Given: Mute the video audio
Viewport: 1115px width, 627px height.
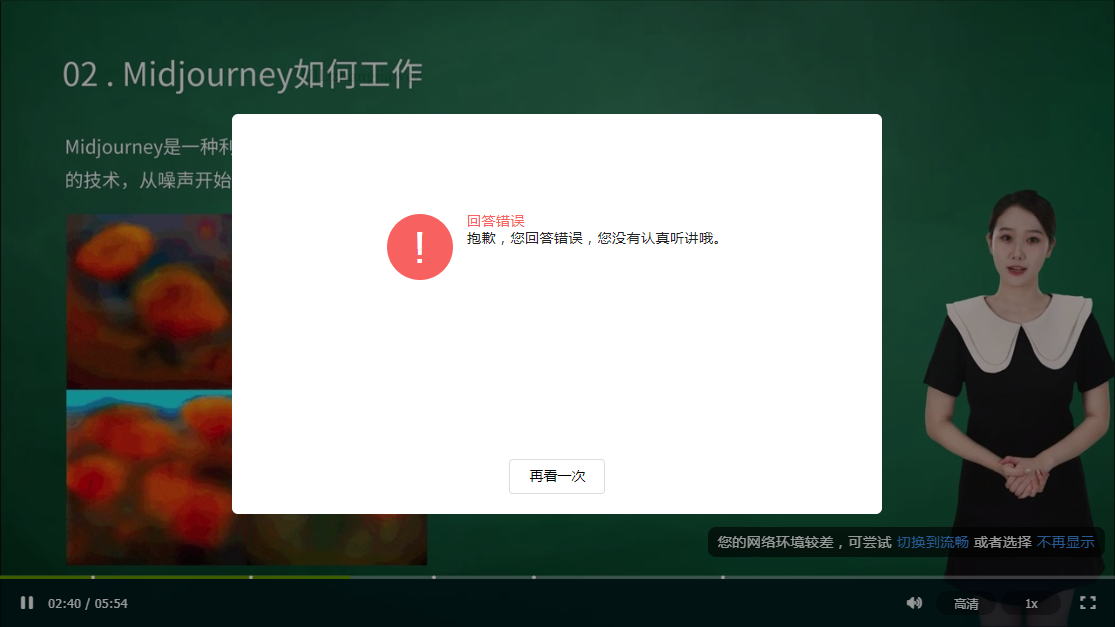Looking at the screenshot, I should coord(914,603).
